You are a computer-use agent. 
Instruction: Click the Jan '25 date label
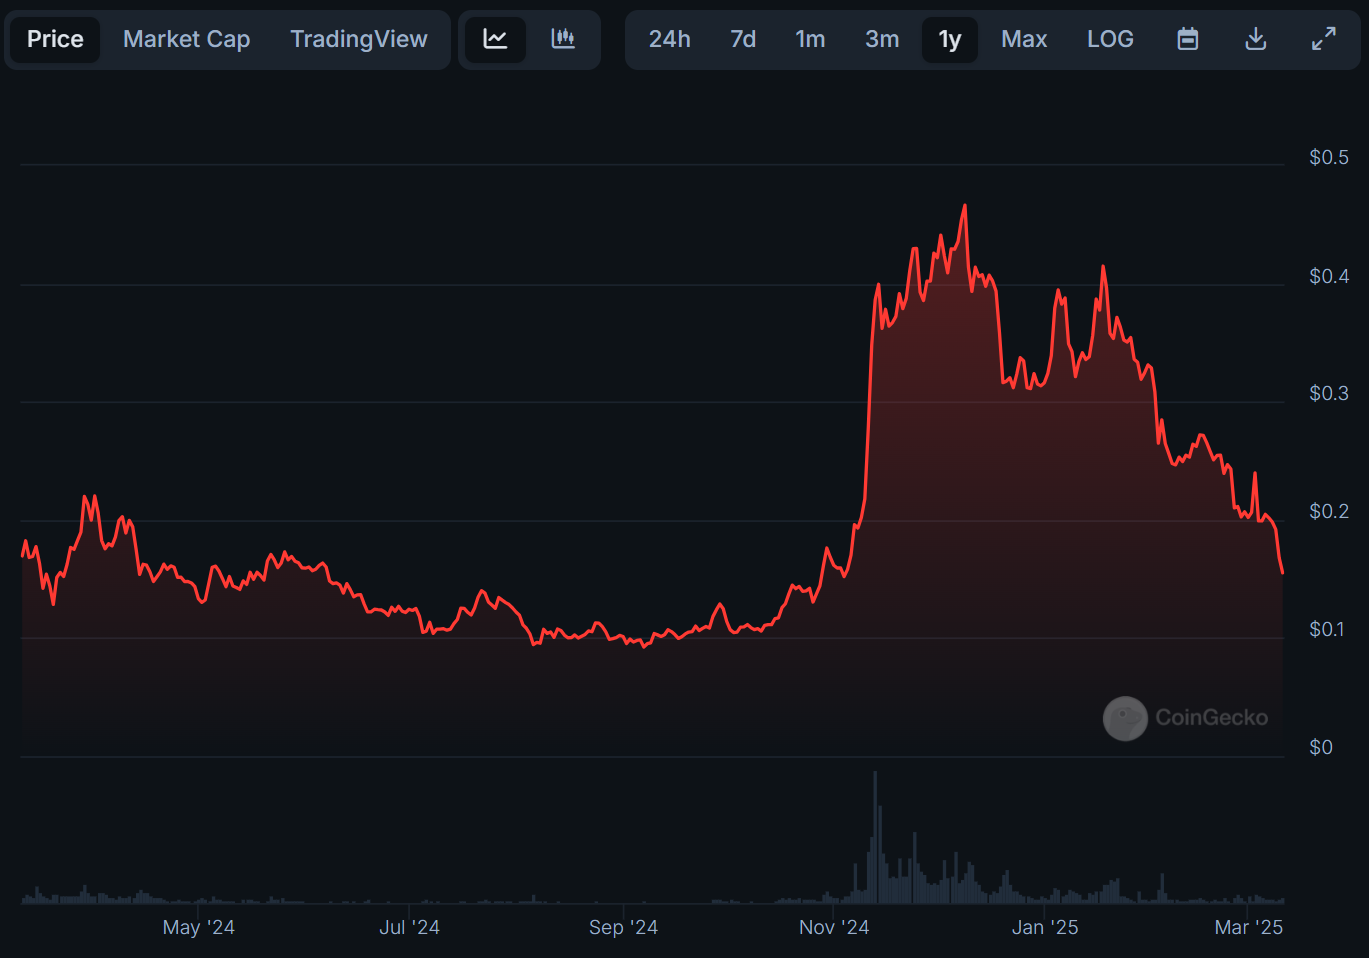click(x=1045, y=927)
